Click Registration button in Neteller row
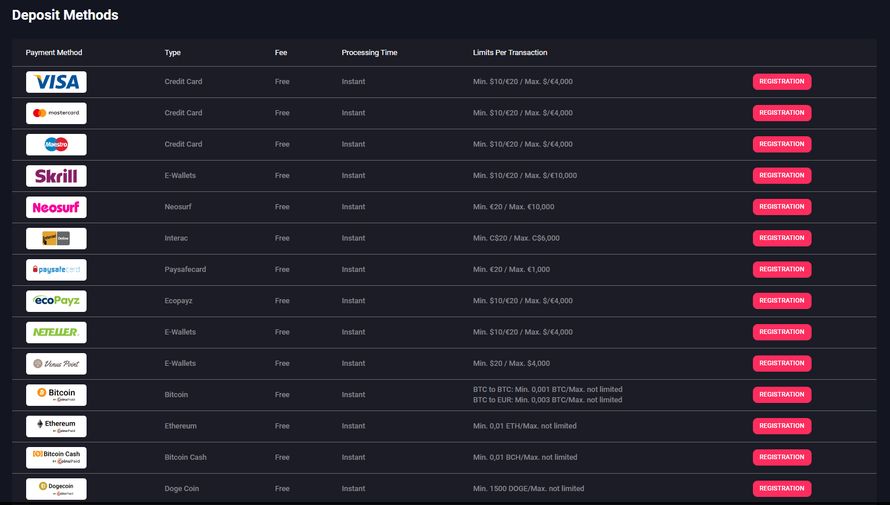The height and width of the screenshot is (505, 890). coord(782,332)
